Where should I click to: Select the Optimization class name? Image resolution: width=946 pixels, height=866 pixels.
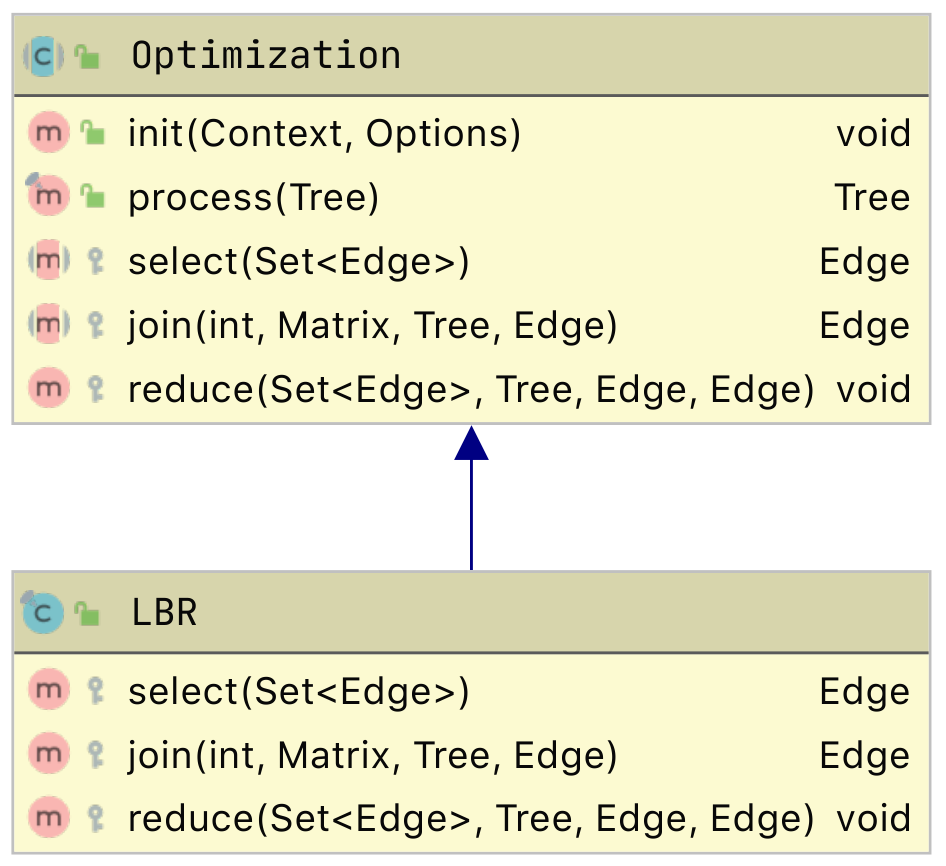click(x=266, y=56)
